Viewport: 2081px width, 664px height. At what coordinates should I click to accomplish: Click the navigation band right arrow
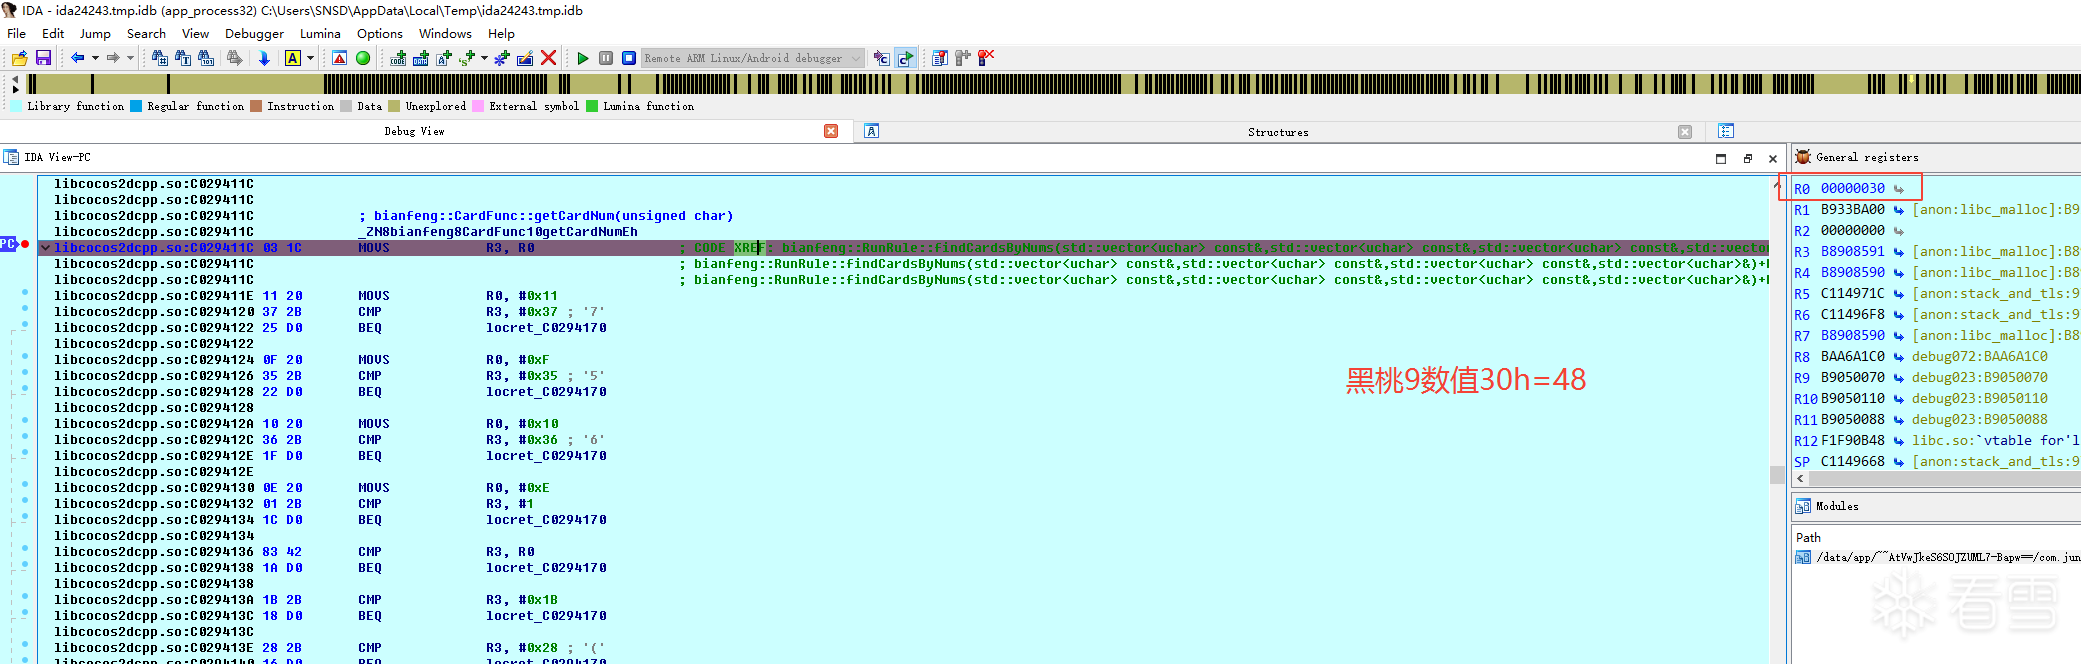pyautogui.click(x=15, y=89)
